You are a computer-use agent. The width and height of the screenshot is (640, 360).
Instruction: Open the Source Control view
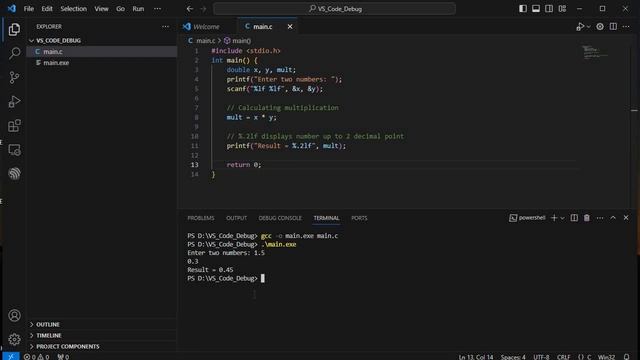(14, 77)
